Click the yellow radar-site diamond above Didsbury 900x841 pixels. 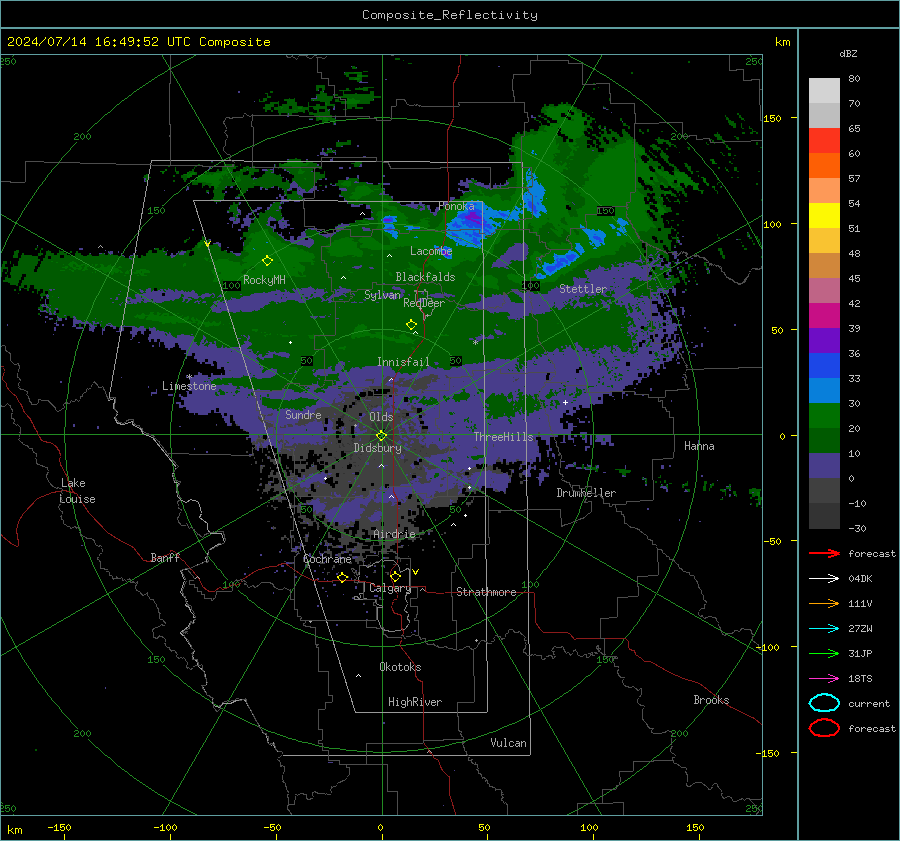click(381, 436)
